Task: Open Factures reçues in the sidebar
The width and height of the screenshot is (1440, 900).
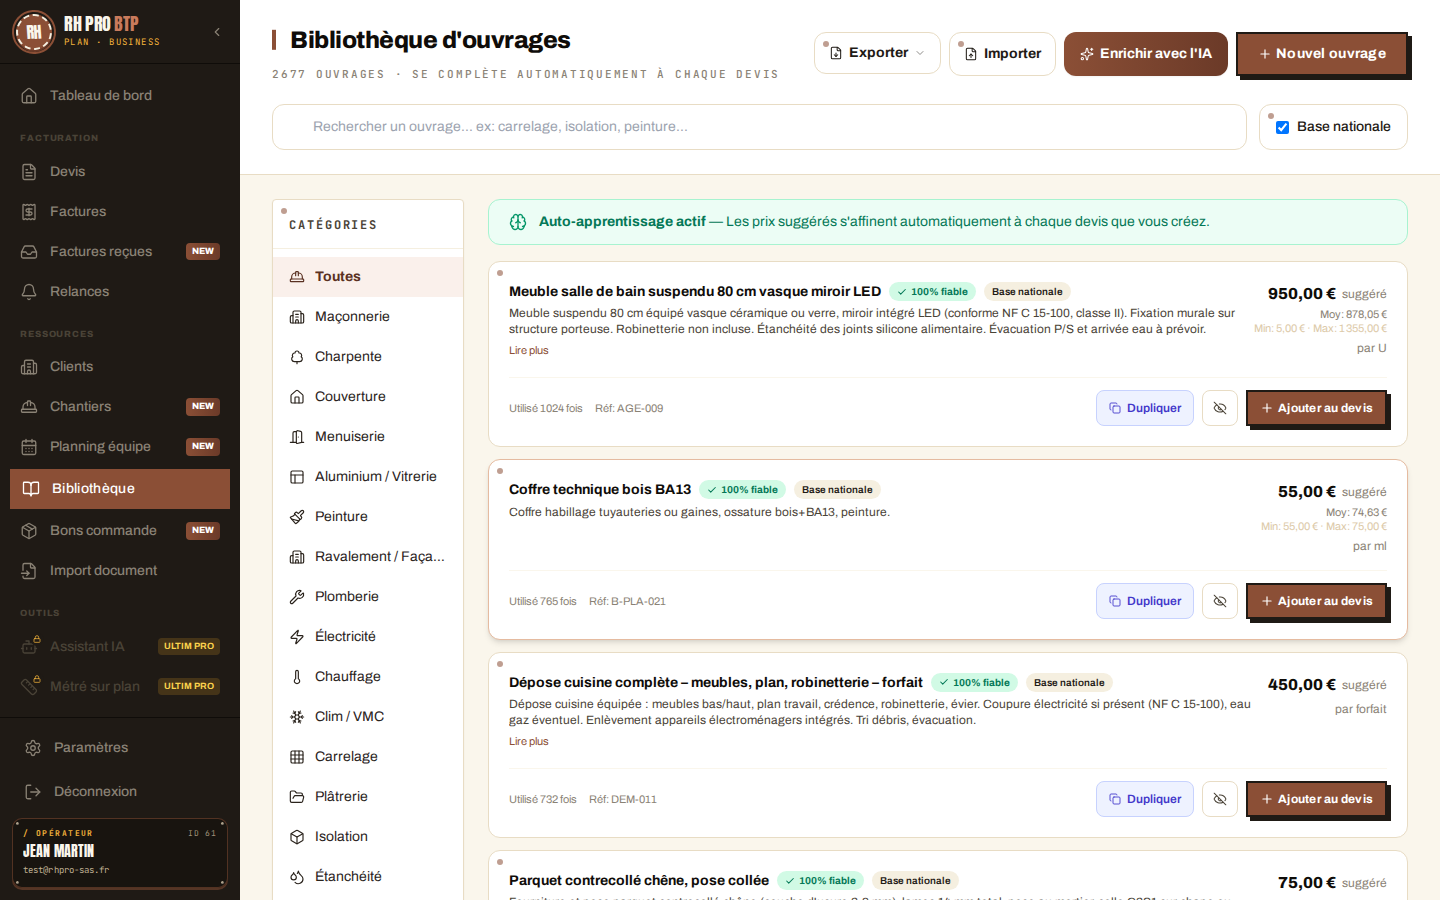Action: [120, 251]
